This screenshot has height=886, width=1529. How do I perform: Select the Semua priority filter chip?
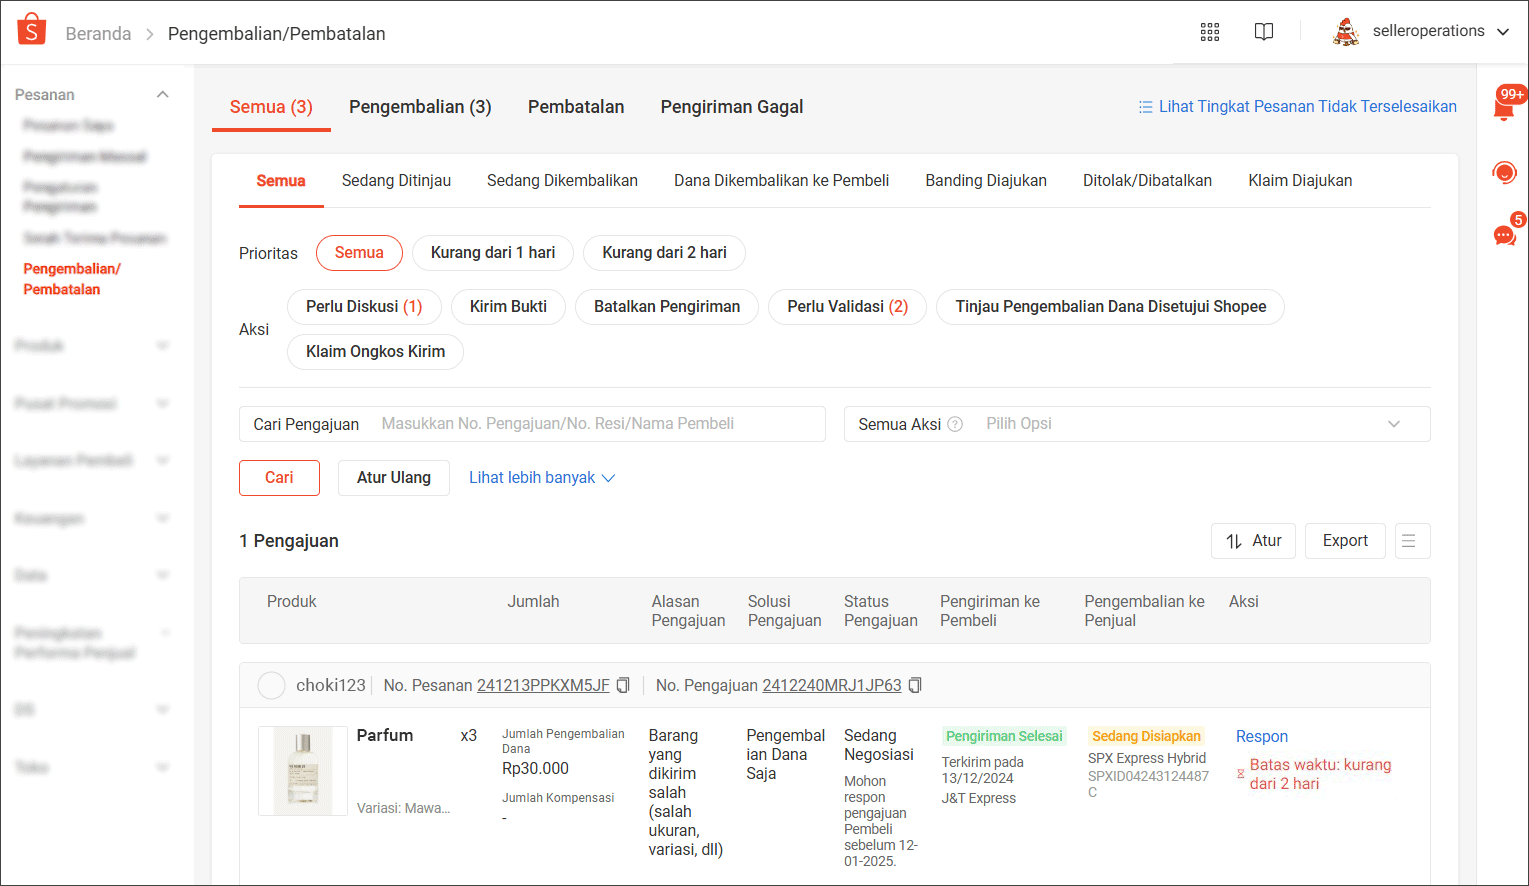tap(359, 253)
